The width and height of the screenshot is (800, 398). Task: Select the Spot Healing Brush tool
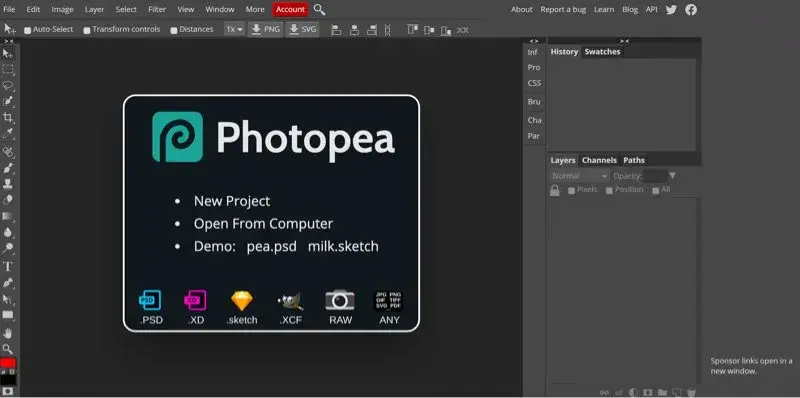click(8, 152)
